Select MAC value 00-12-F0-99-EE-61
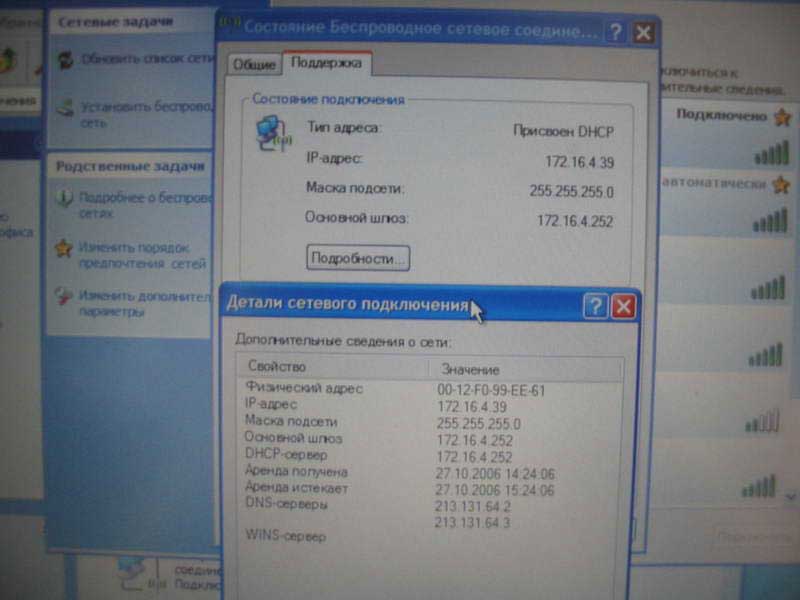 [491, 391]
